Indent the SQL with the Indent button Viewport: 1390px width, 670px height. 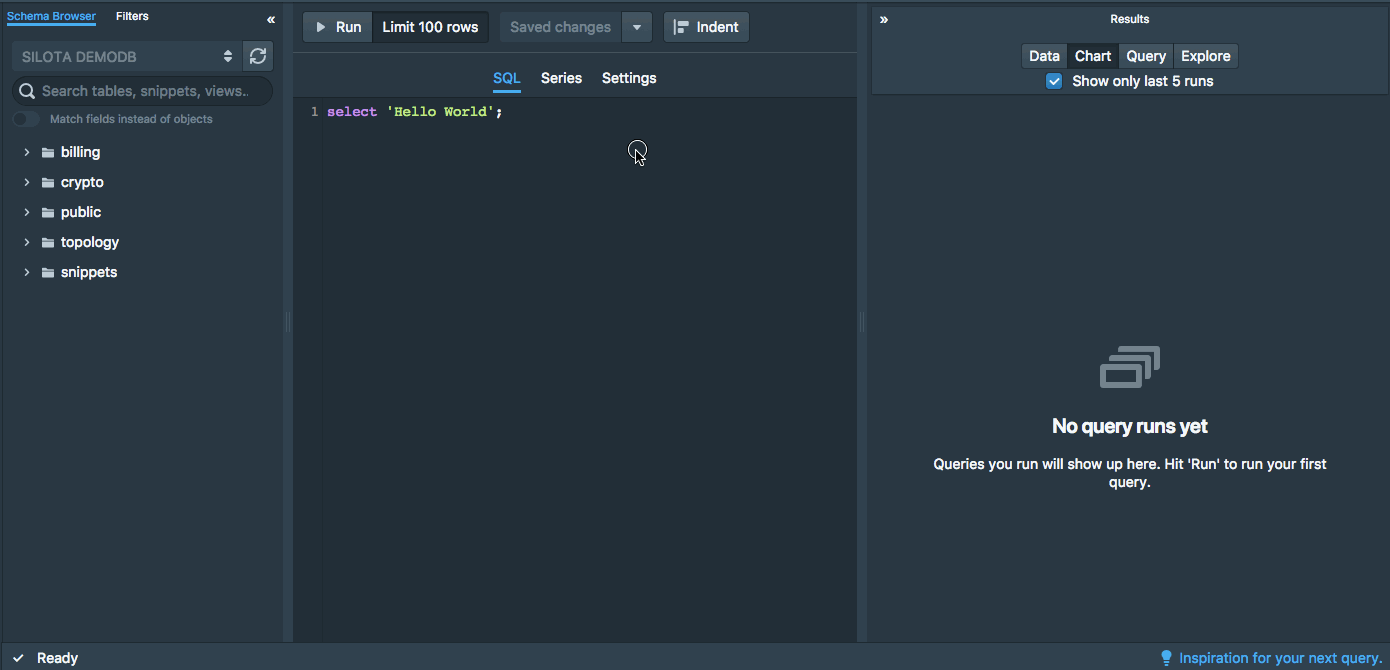click(706, 27)
